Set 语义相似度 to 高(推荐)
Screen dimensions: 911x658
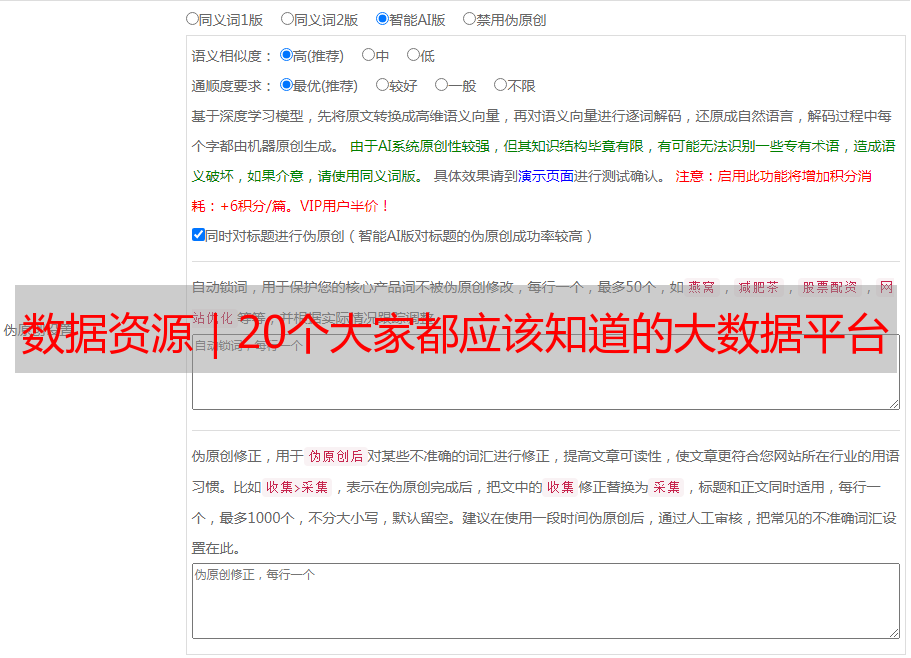[286, 55]
